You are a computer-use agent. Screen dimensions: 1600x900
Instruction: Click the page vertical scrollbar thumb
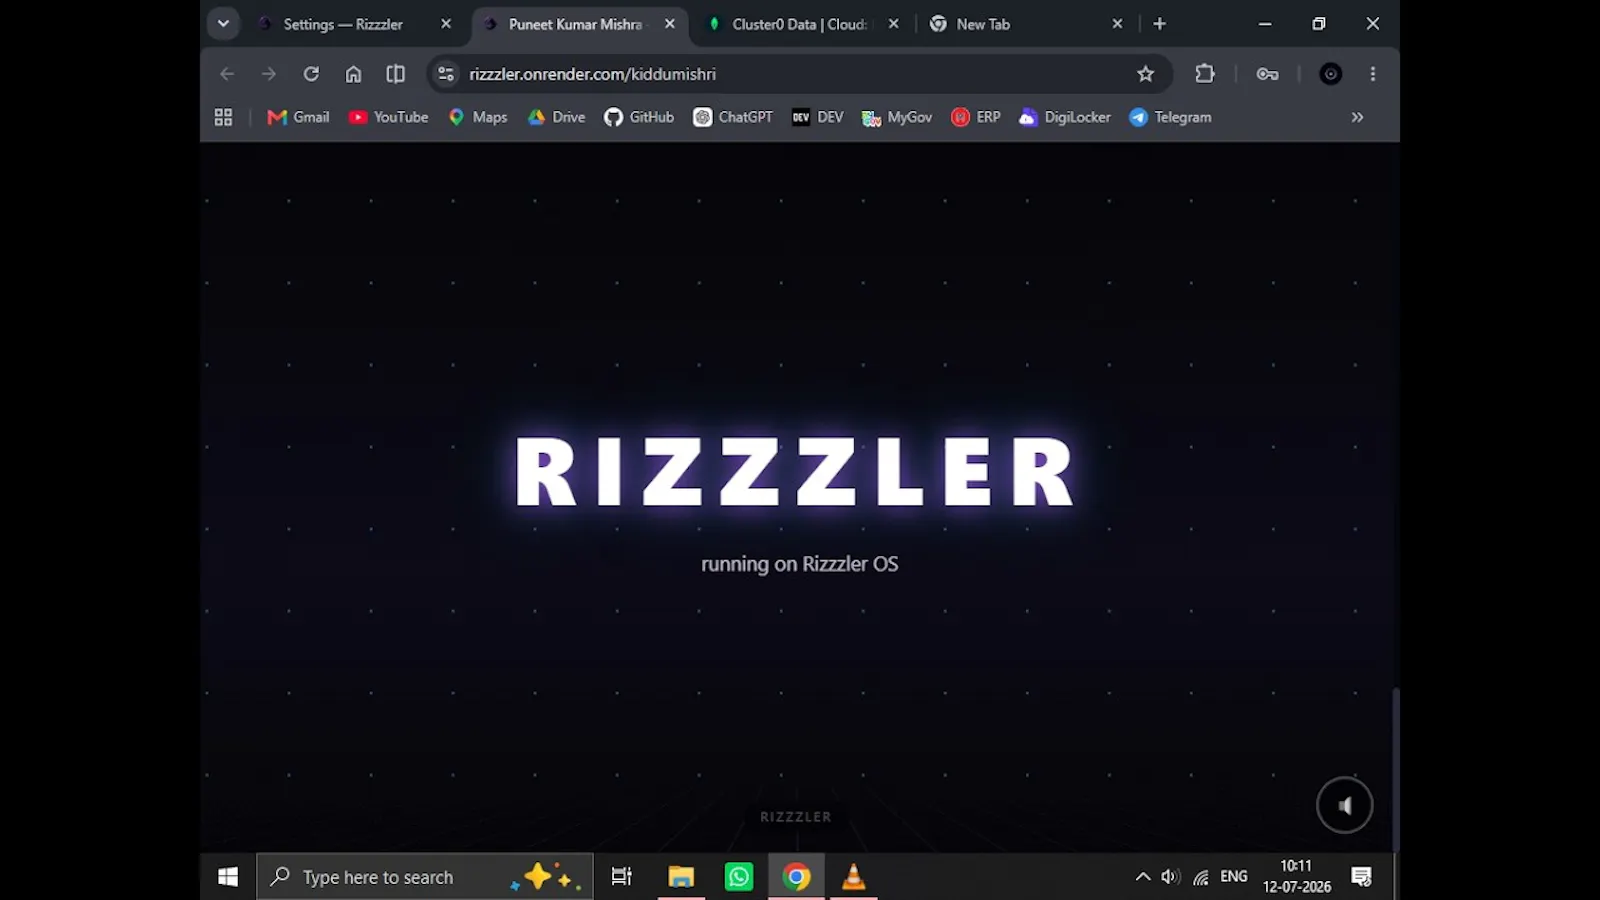click(1396, 770)
